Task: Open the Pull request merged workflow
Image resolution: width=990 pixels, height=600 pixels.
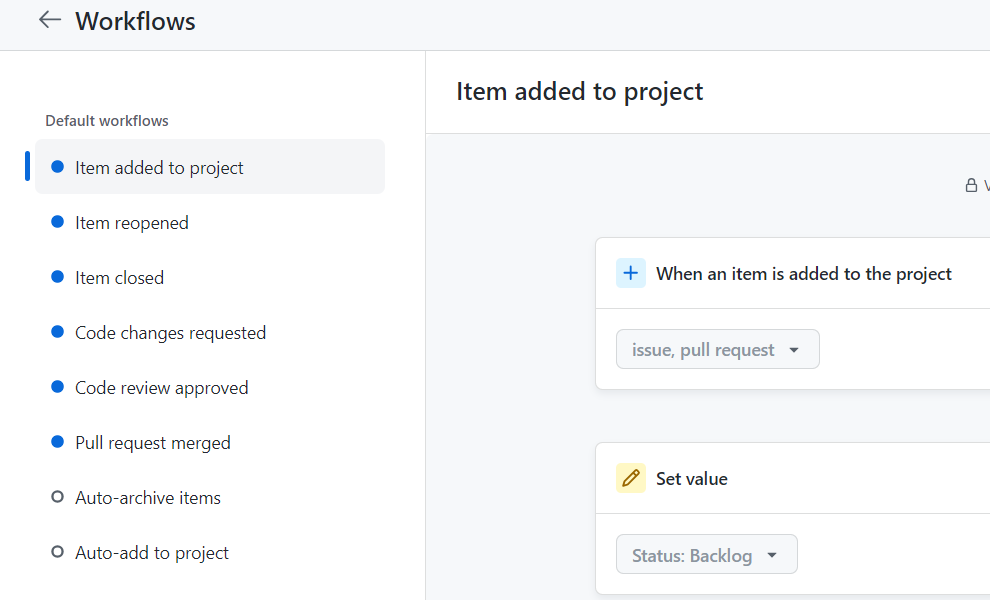Action: coord(152,443)
